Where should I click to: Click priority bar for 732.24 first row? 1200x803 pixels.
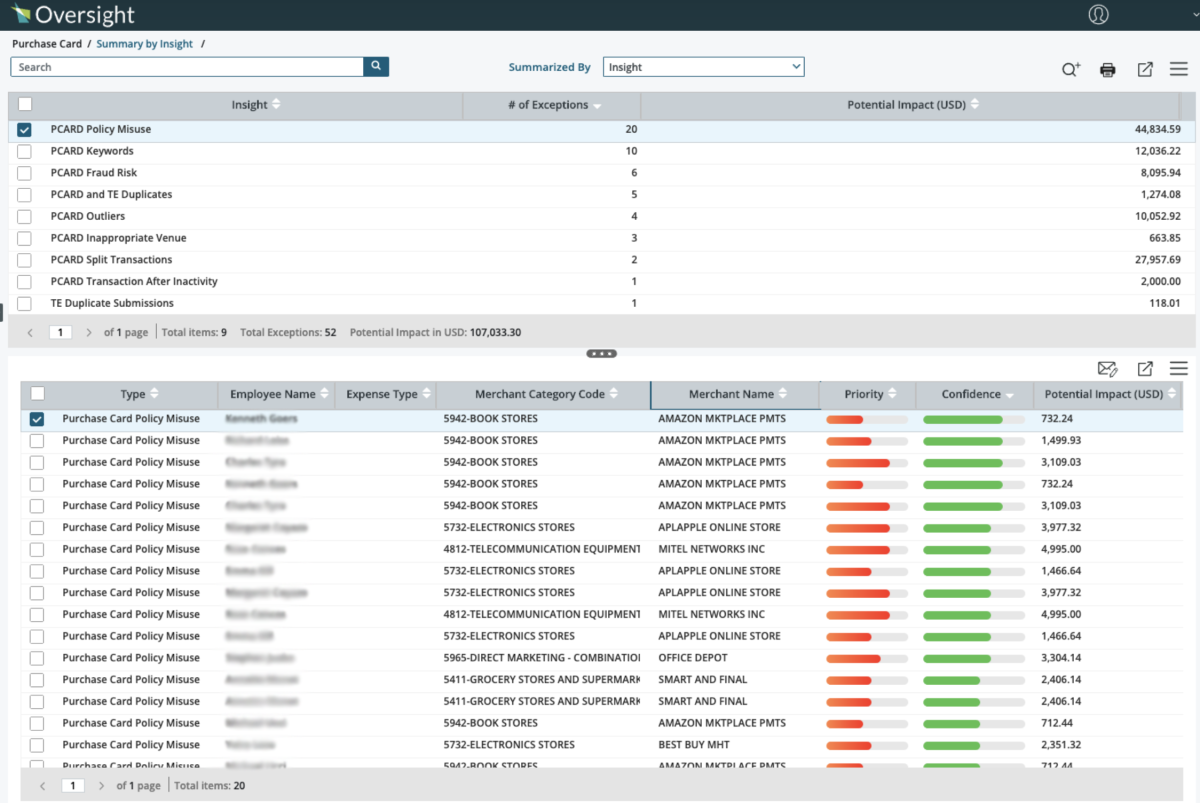click(866, 419)
